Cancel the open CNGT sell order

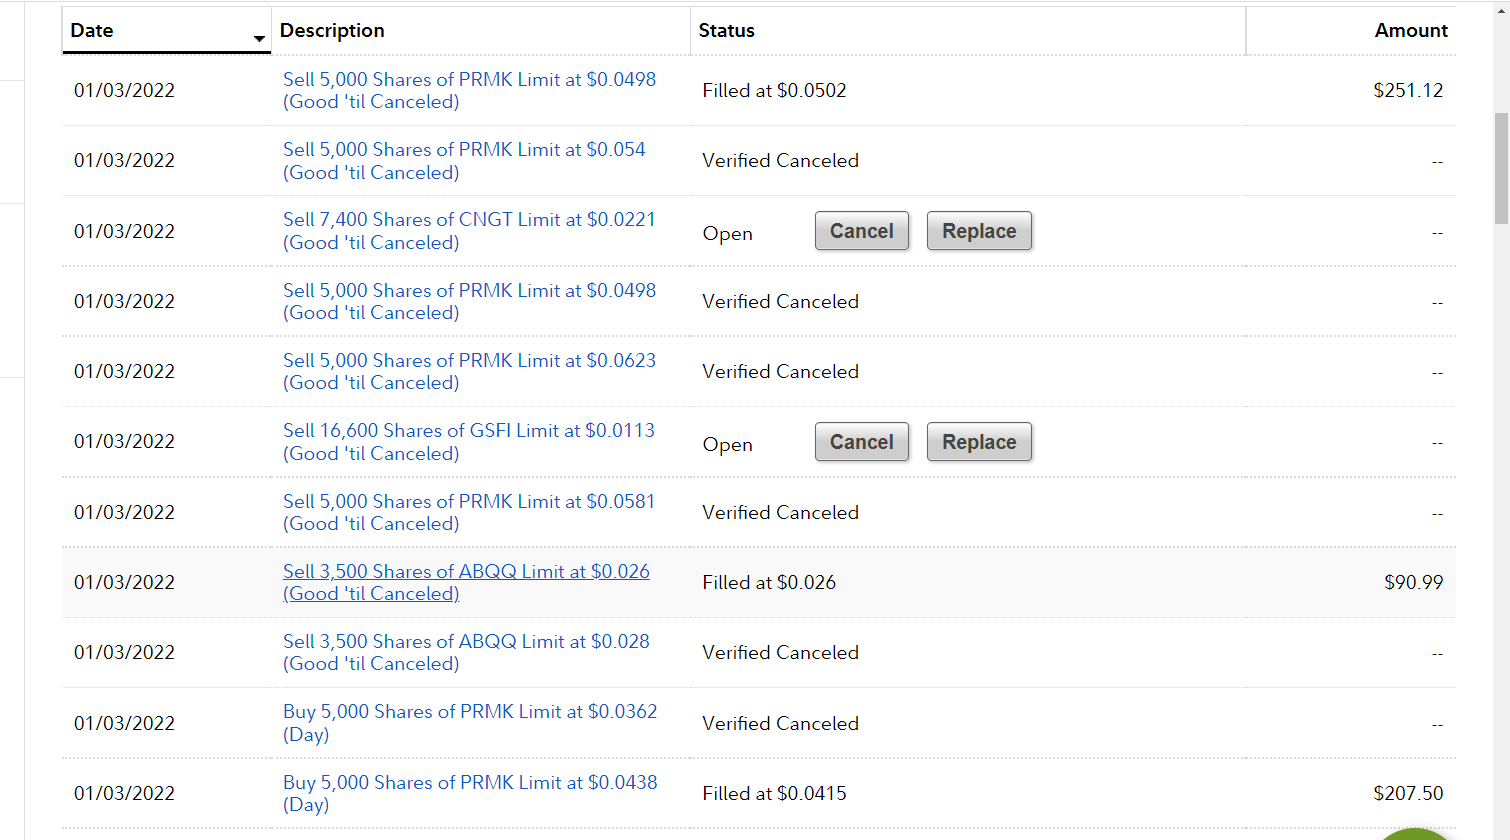pyautogui.click(x=861, y=231)
